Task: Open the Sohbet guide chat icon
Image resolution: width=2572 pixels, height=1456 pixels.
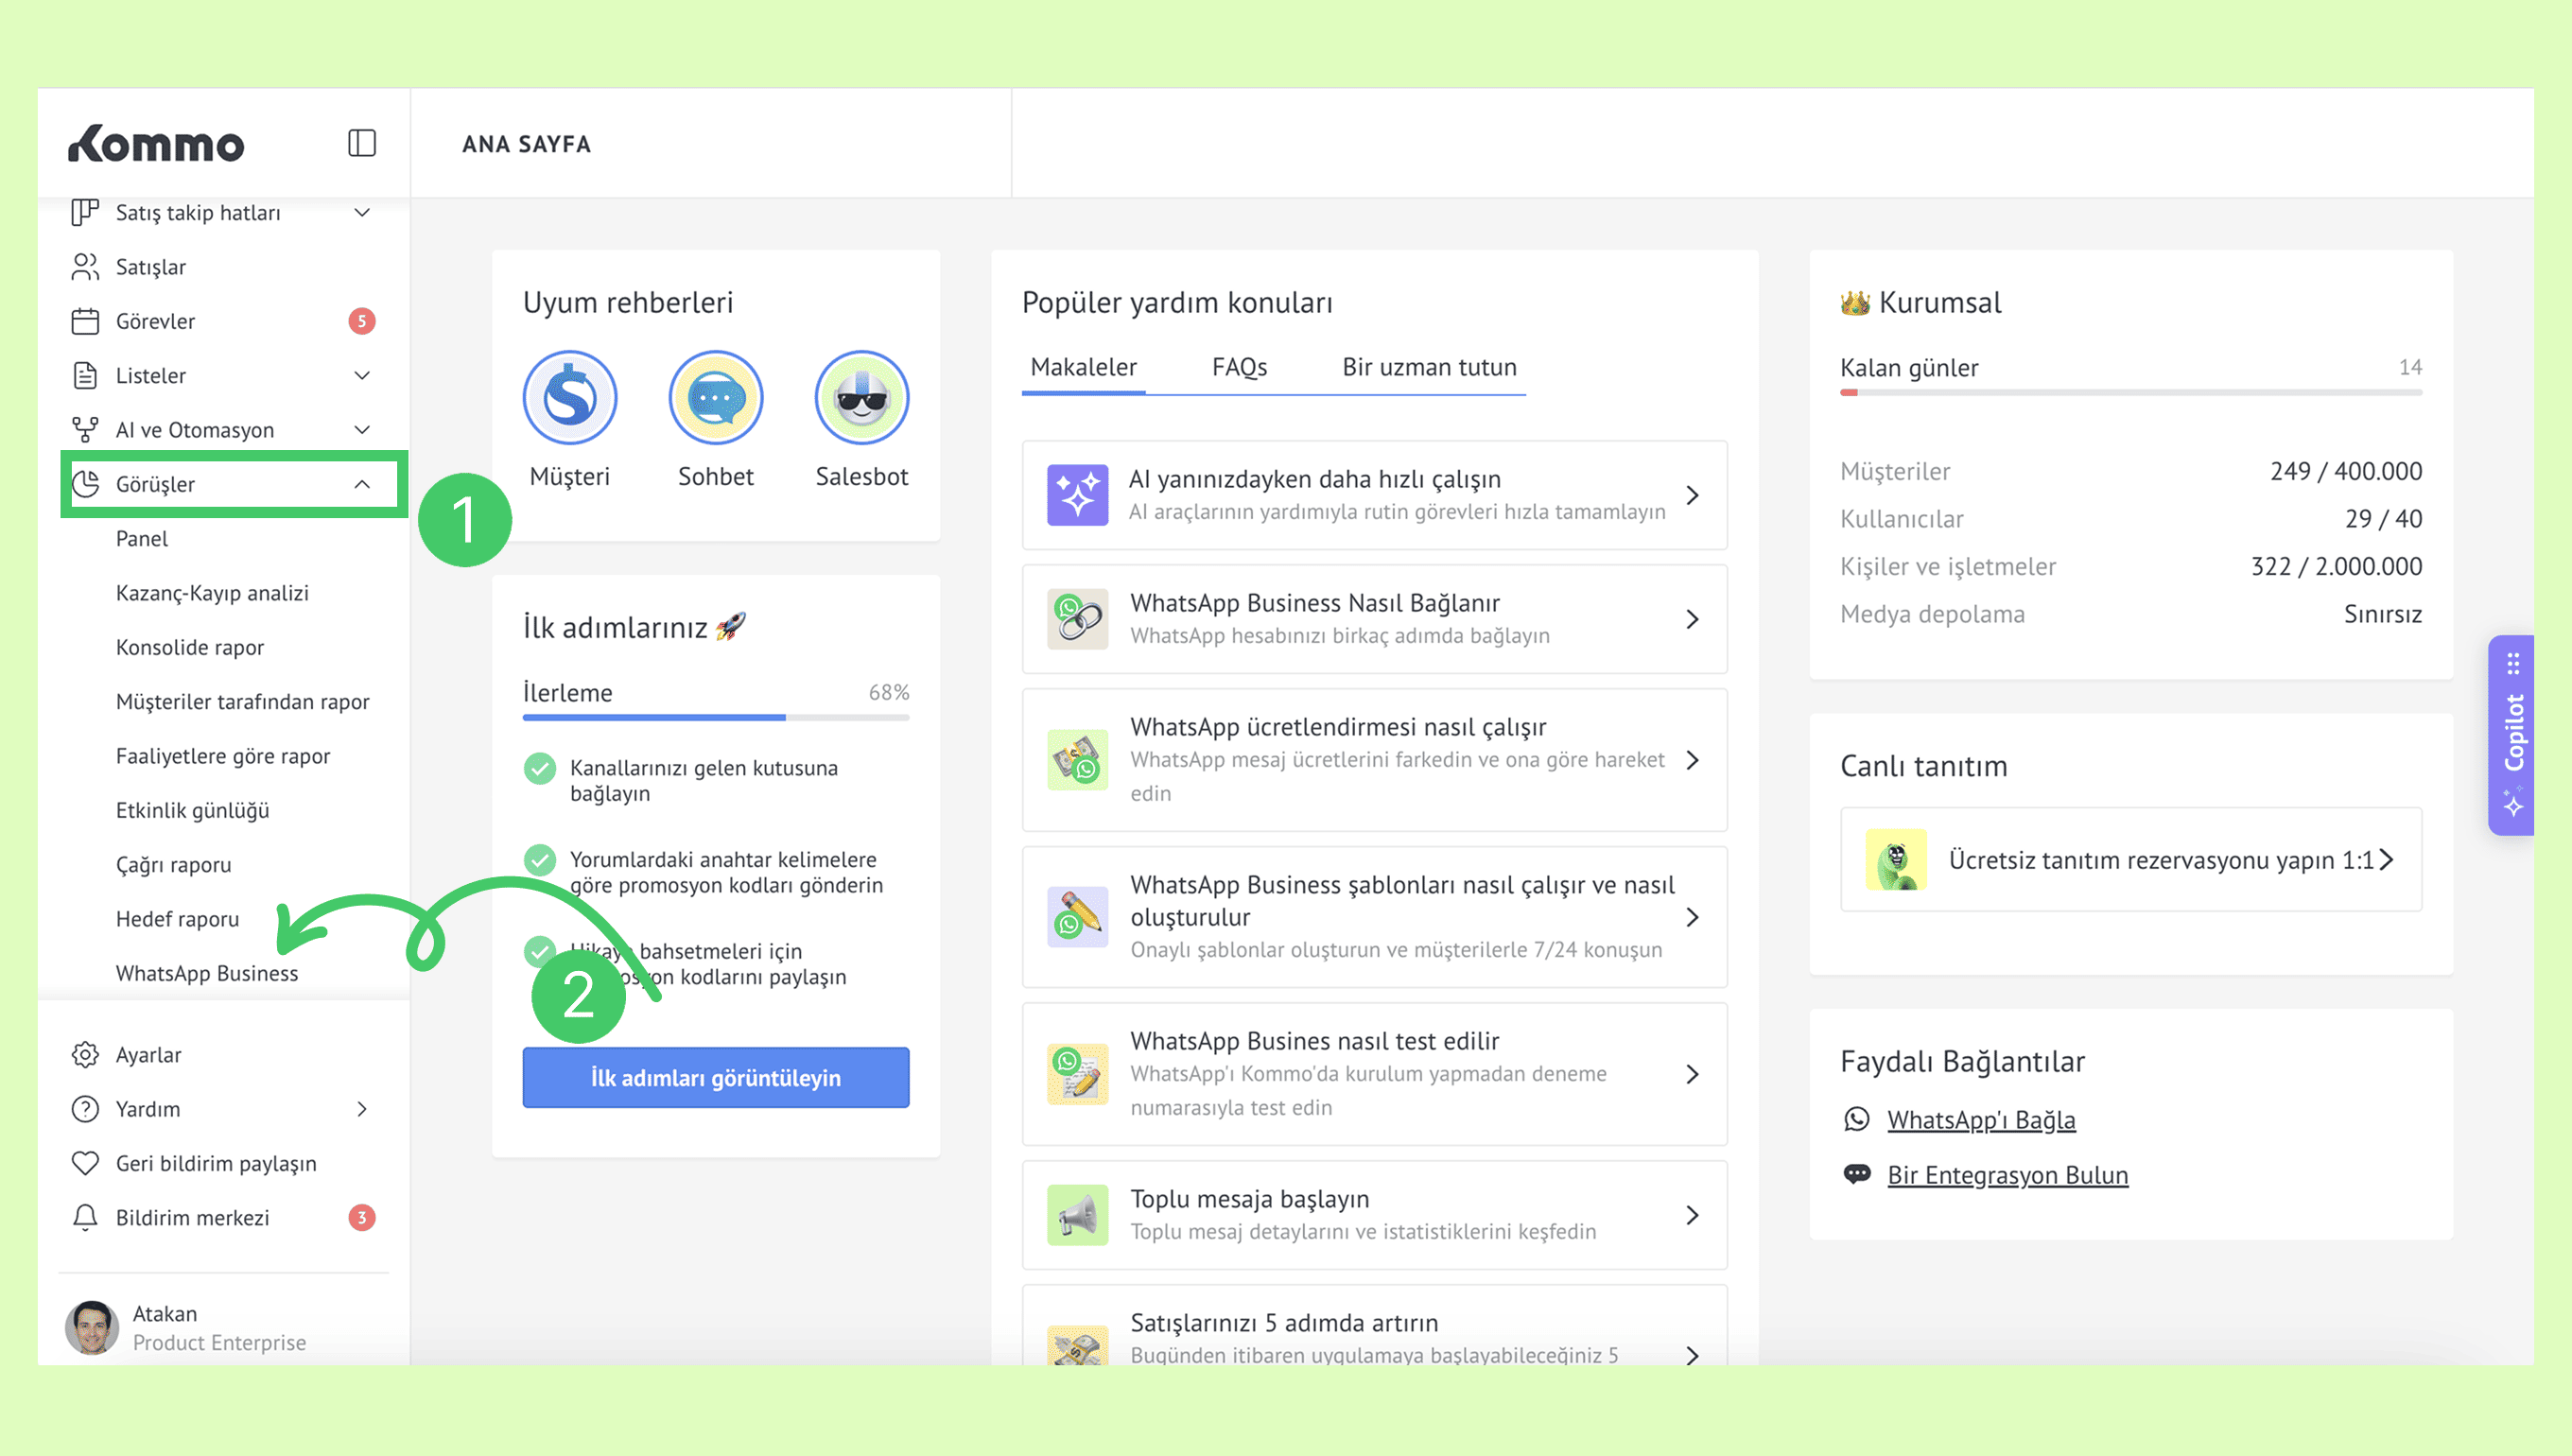Action: tap(715, 398)
